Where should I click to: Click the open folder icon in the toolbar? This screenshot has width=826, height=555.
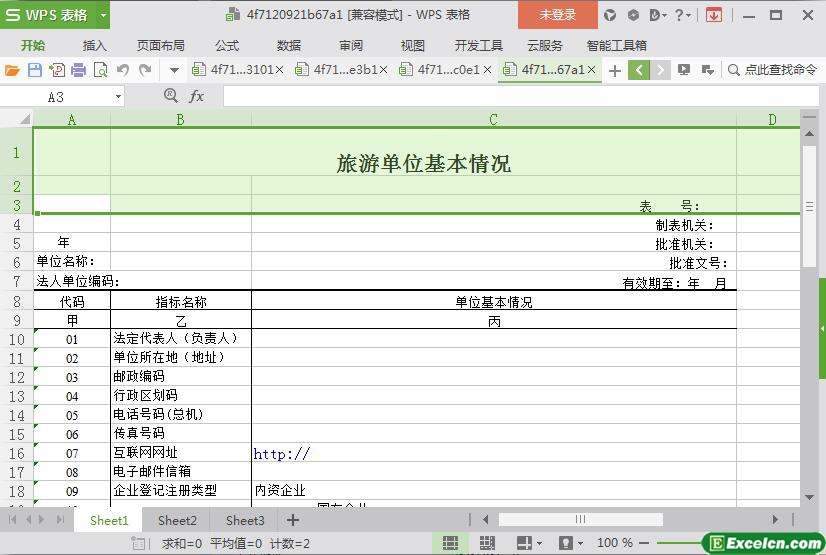click(x=12, y=70)
